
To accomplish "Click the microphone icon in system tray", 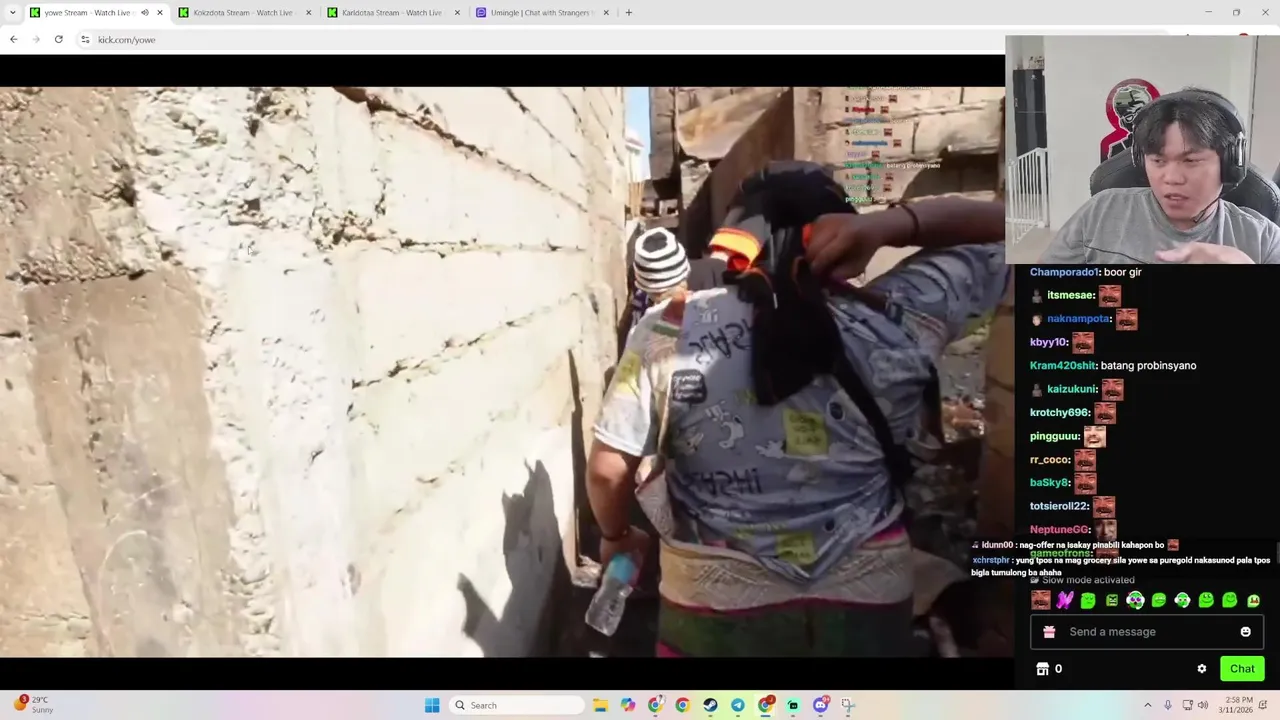I will coord(1167,705).
